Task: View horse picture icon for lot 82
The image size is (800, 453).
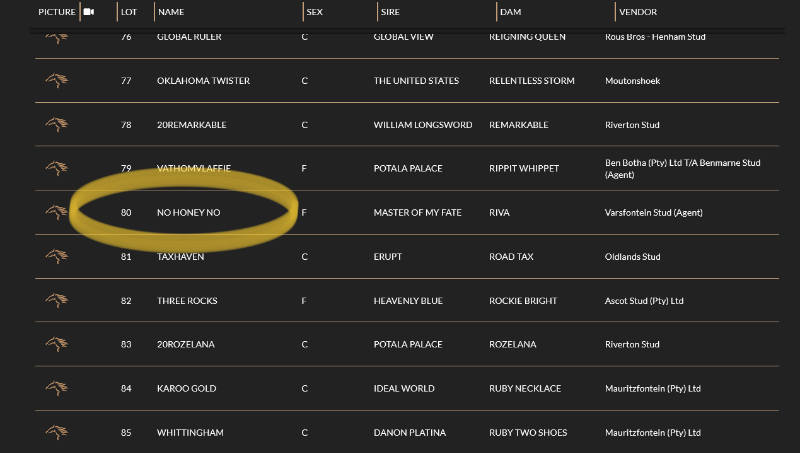Action: click(x=57, y=300)
